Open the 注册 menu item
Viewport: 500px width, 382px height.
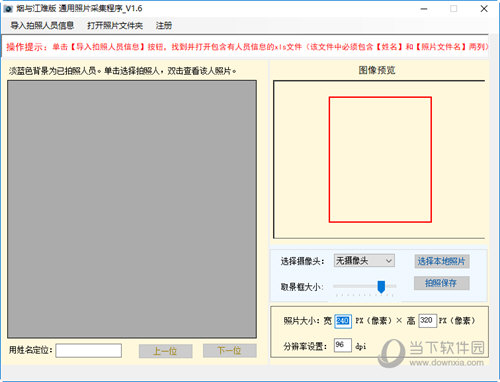[x=164, y=25]
